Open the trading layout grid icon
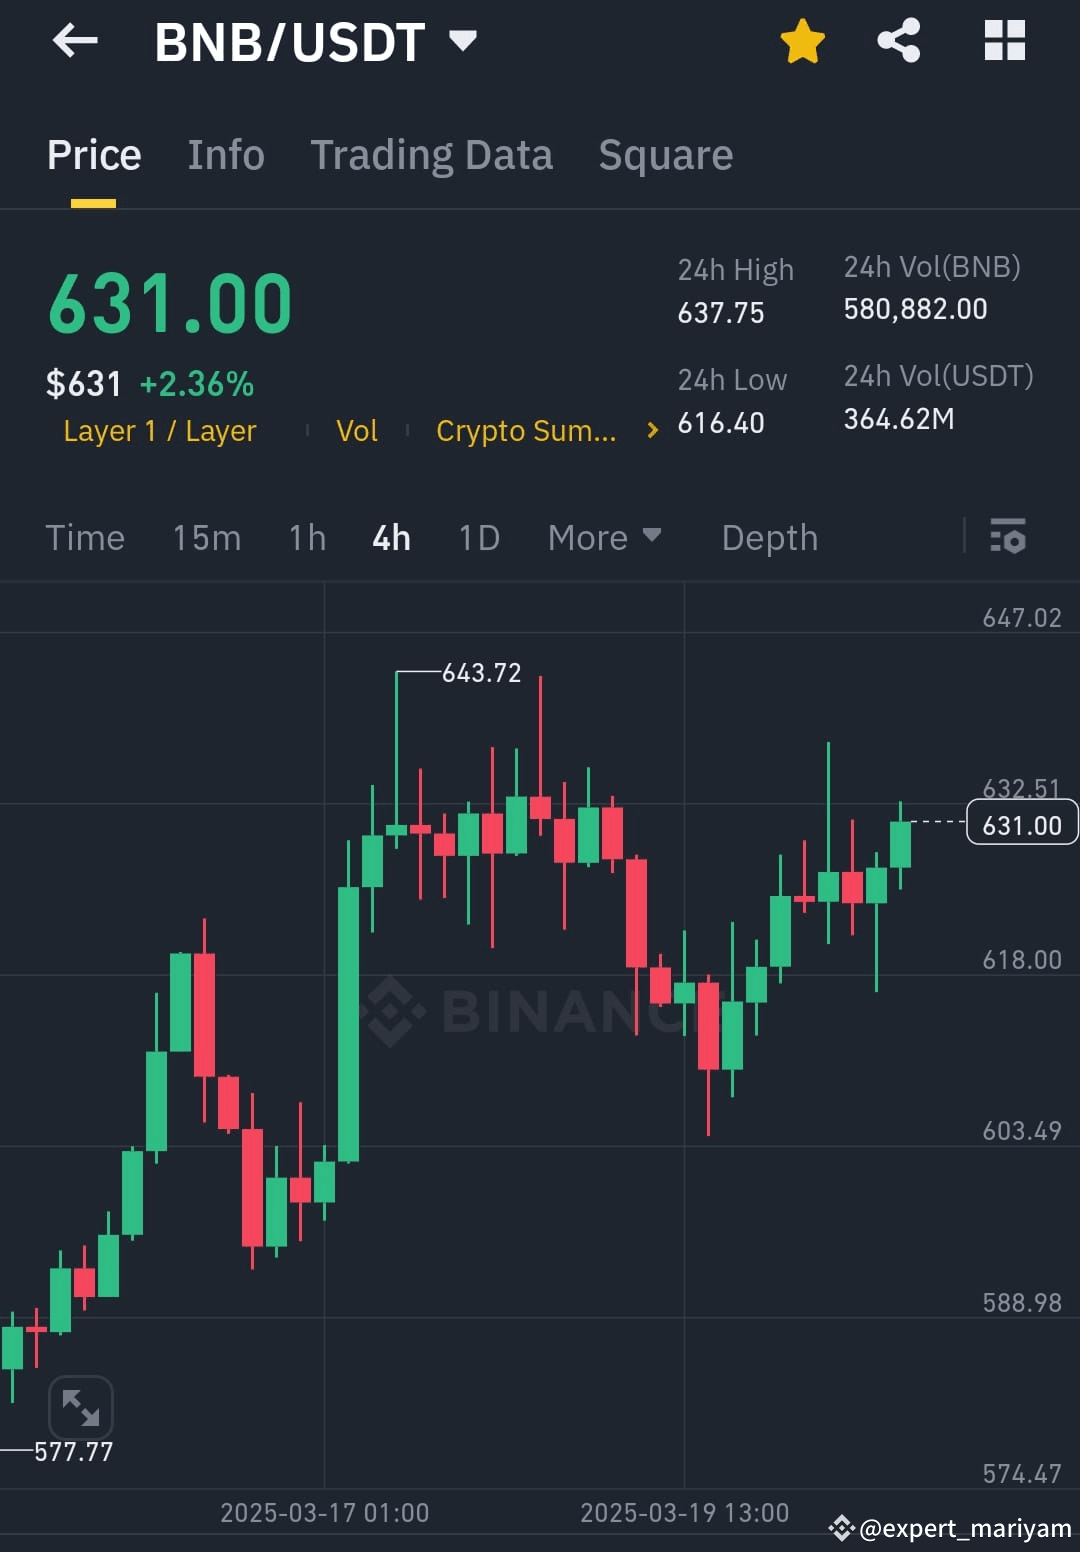Viewport: 1080px width, 1552px height. [x=1003, y=41]
